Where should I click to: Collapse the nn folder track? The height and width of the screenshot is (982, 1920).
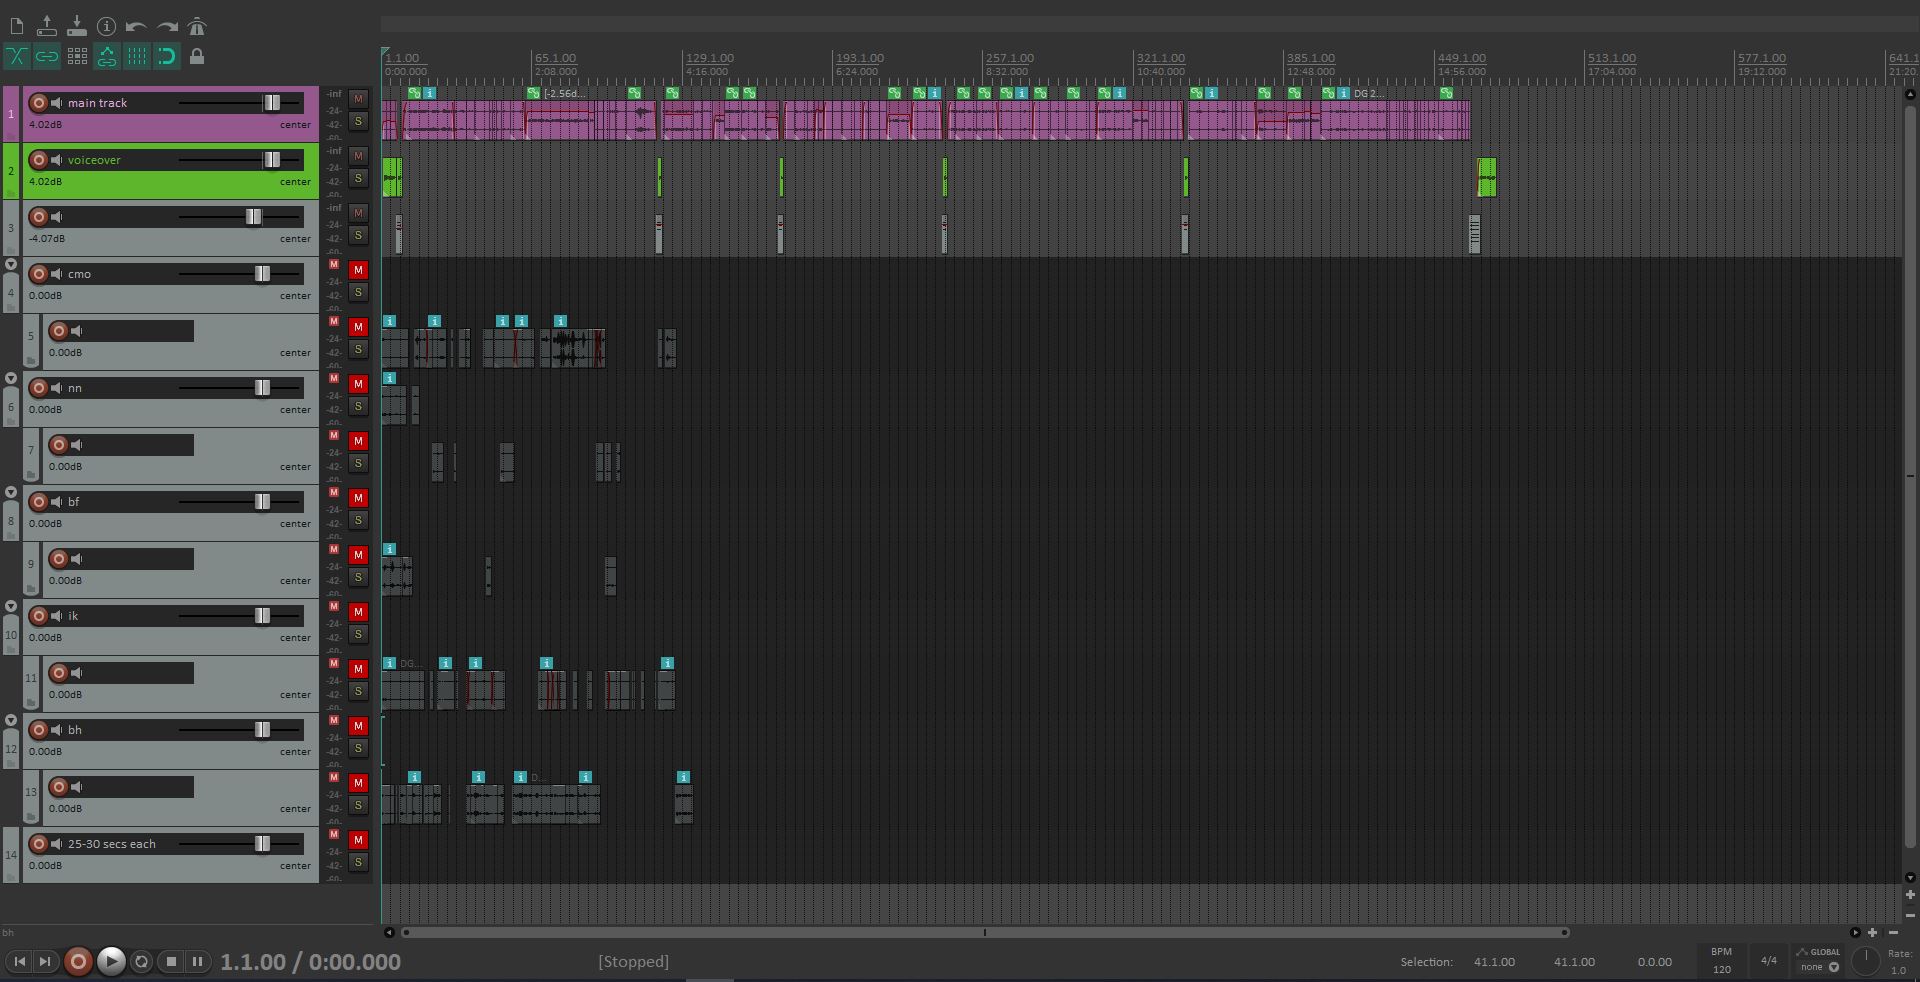11,379
